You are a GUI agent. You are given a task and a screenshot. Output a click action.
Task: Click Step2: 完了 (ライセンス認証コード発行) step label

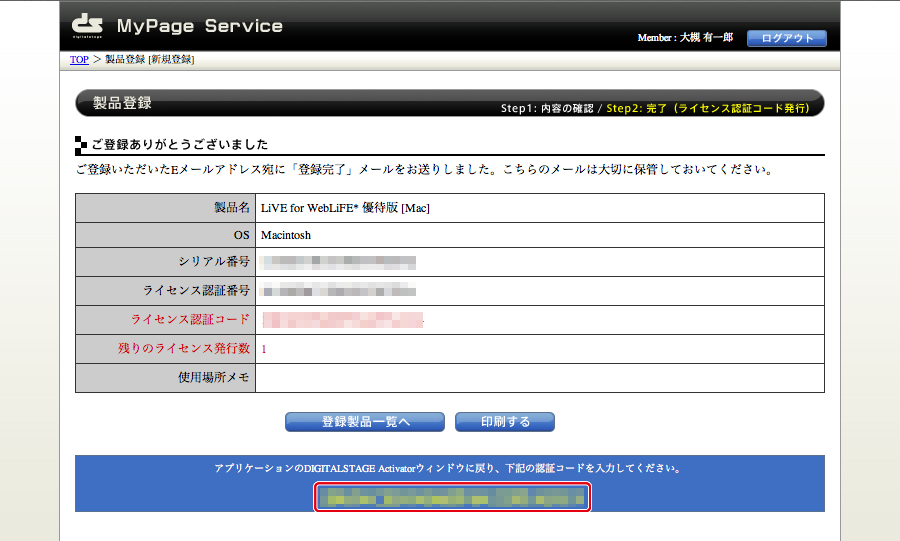(x=708, y=108)
